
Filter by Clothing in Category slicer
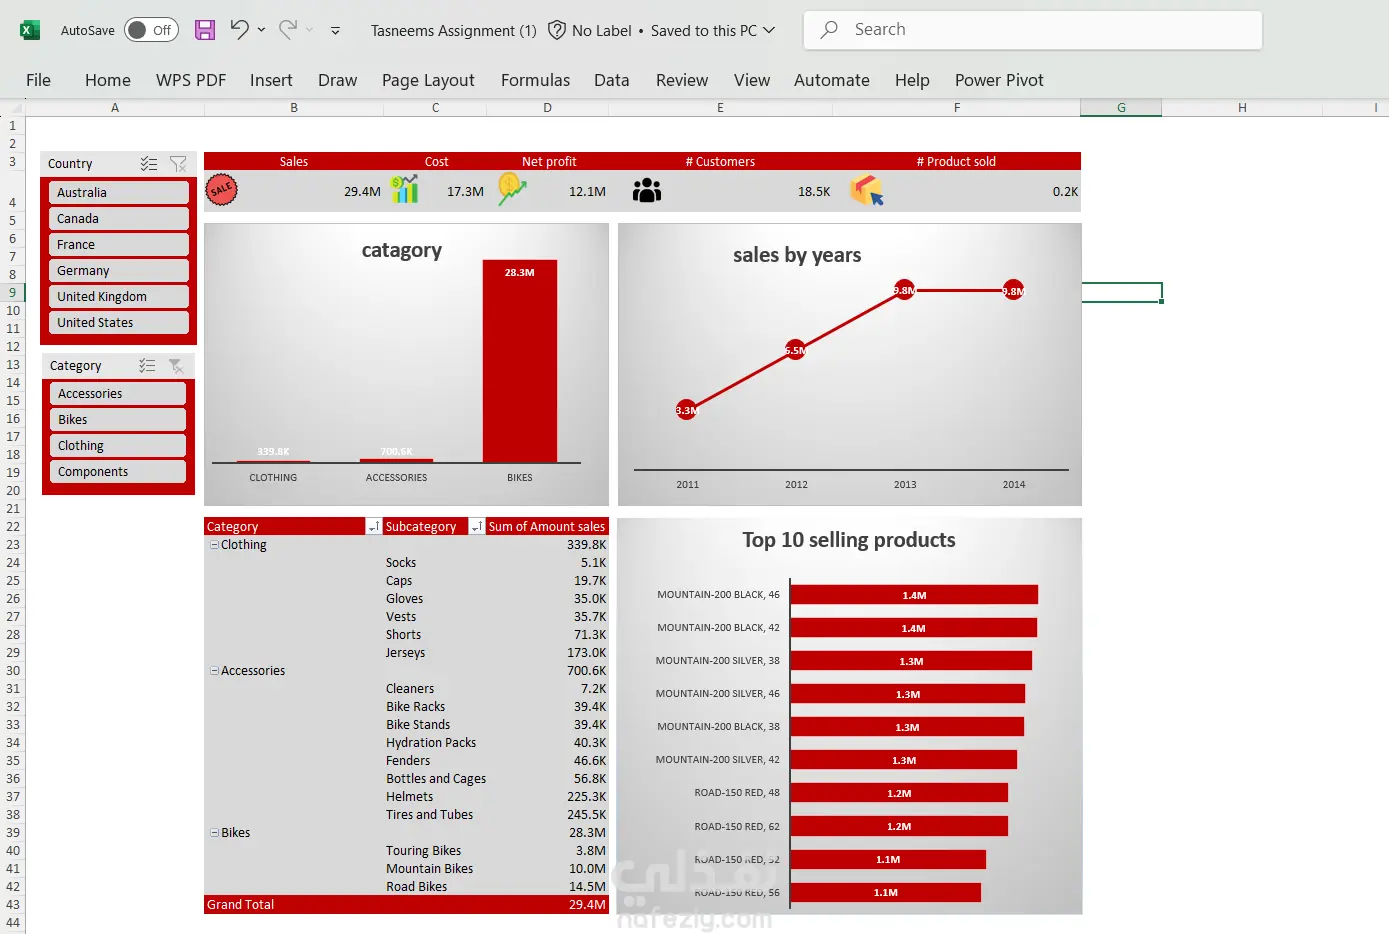tap(118, 445)
